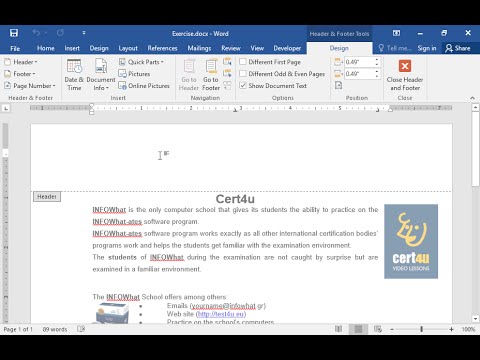The height and width of the screenshot is (360, 480).
Task: Click Insert Alignment Tab icon
Action: [338, 86]
